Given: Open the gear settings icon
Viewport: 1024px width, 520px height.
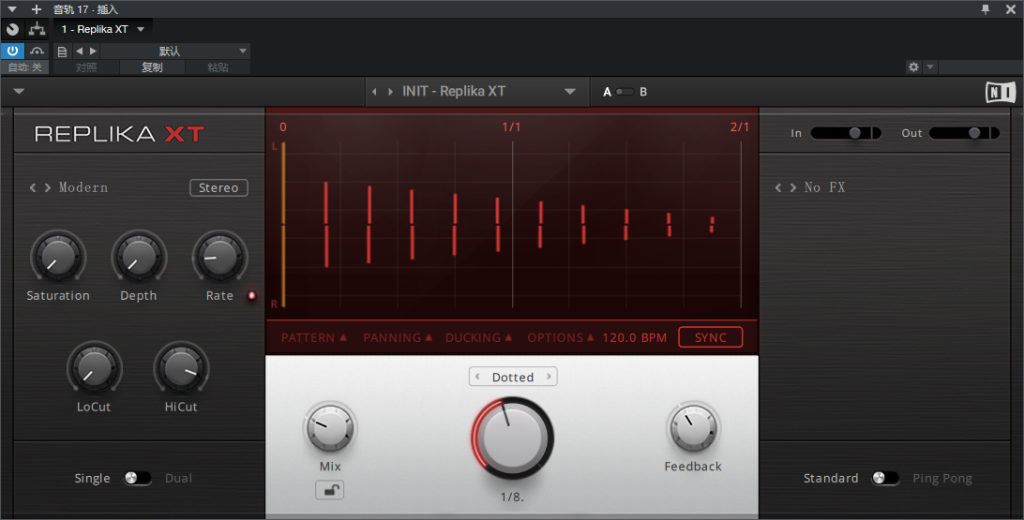Looking at the screenshot, I should coord(913,67).
